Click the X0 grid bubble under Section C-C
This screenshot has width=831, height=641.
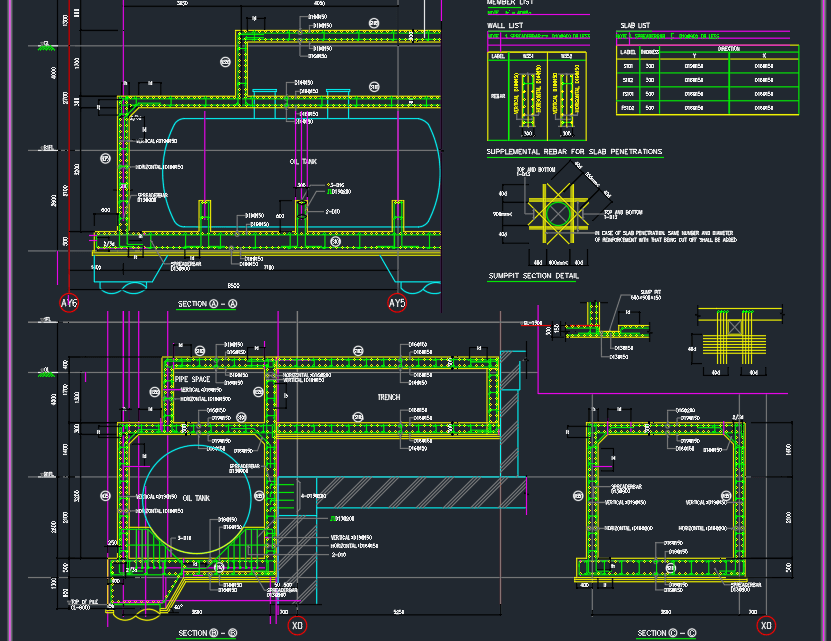pos(766,626)
